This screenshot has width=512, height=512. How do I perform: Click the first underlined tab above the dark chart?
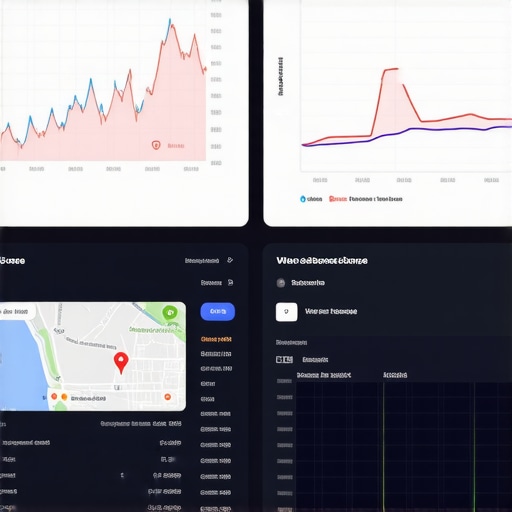[x=324, y=375]
